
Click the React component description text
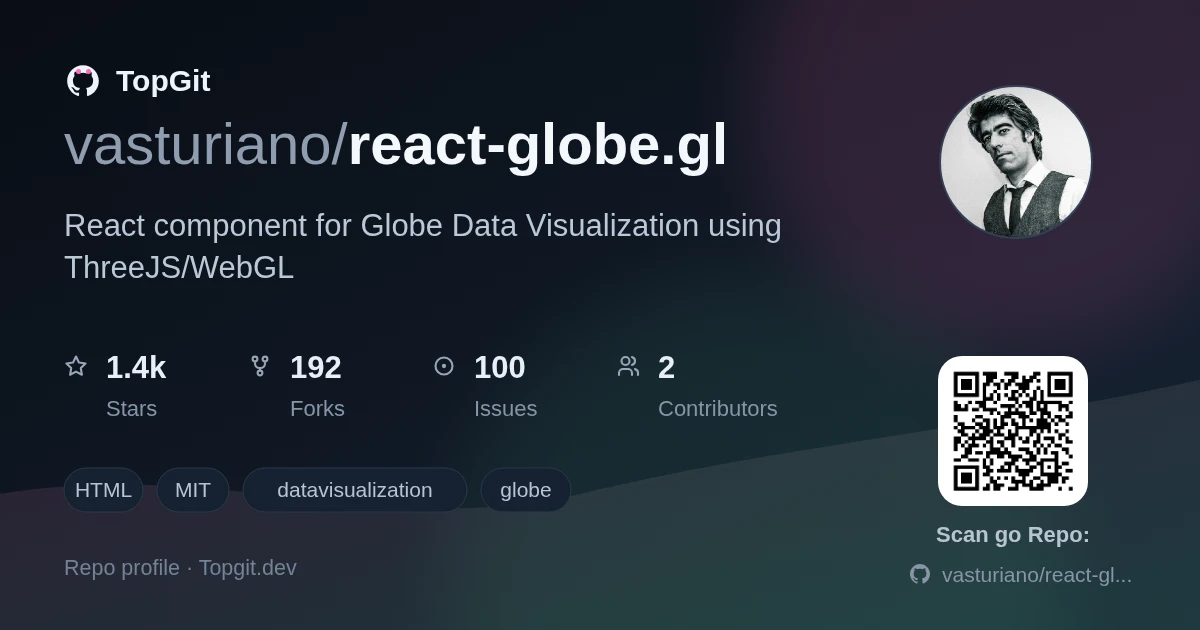coord(423,247)
